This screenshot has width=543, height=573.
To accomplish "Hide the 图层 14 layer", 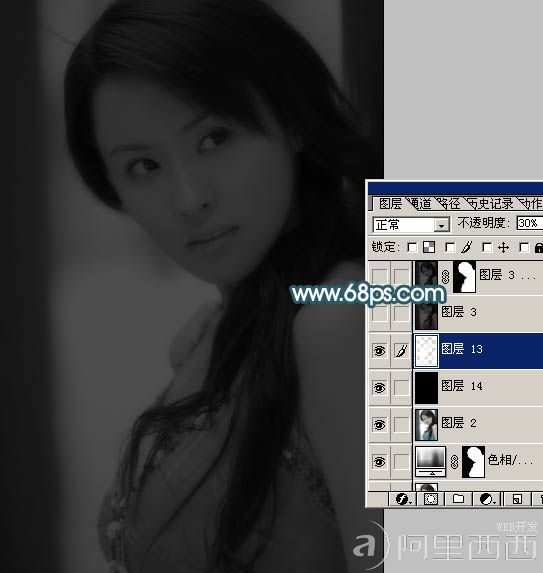I will (379, 388).
